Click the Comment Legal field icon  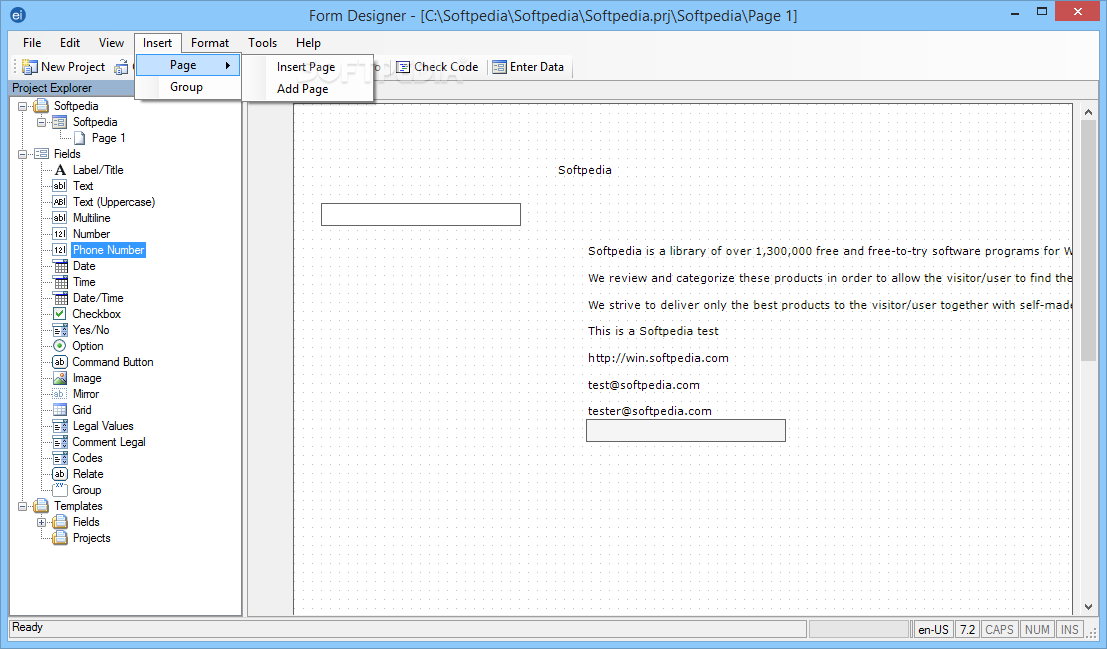click(60, 442)
